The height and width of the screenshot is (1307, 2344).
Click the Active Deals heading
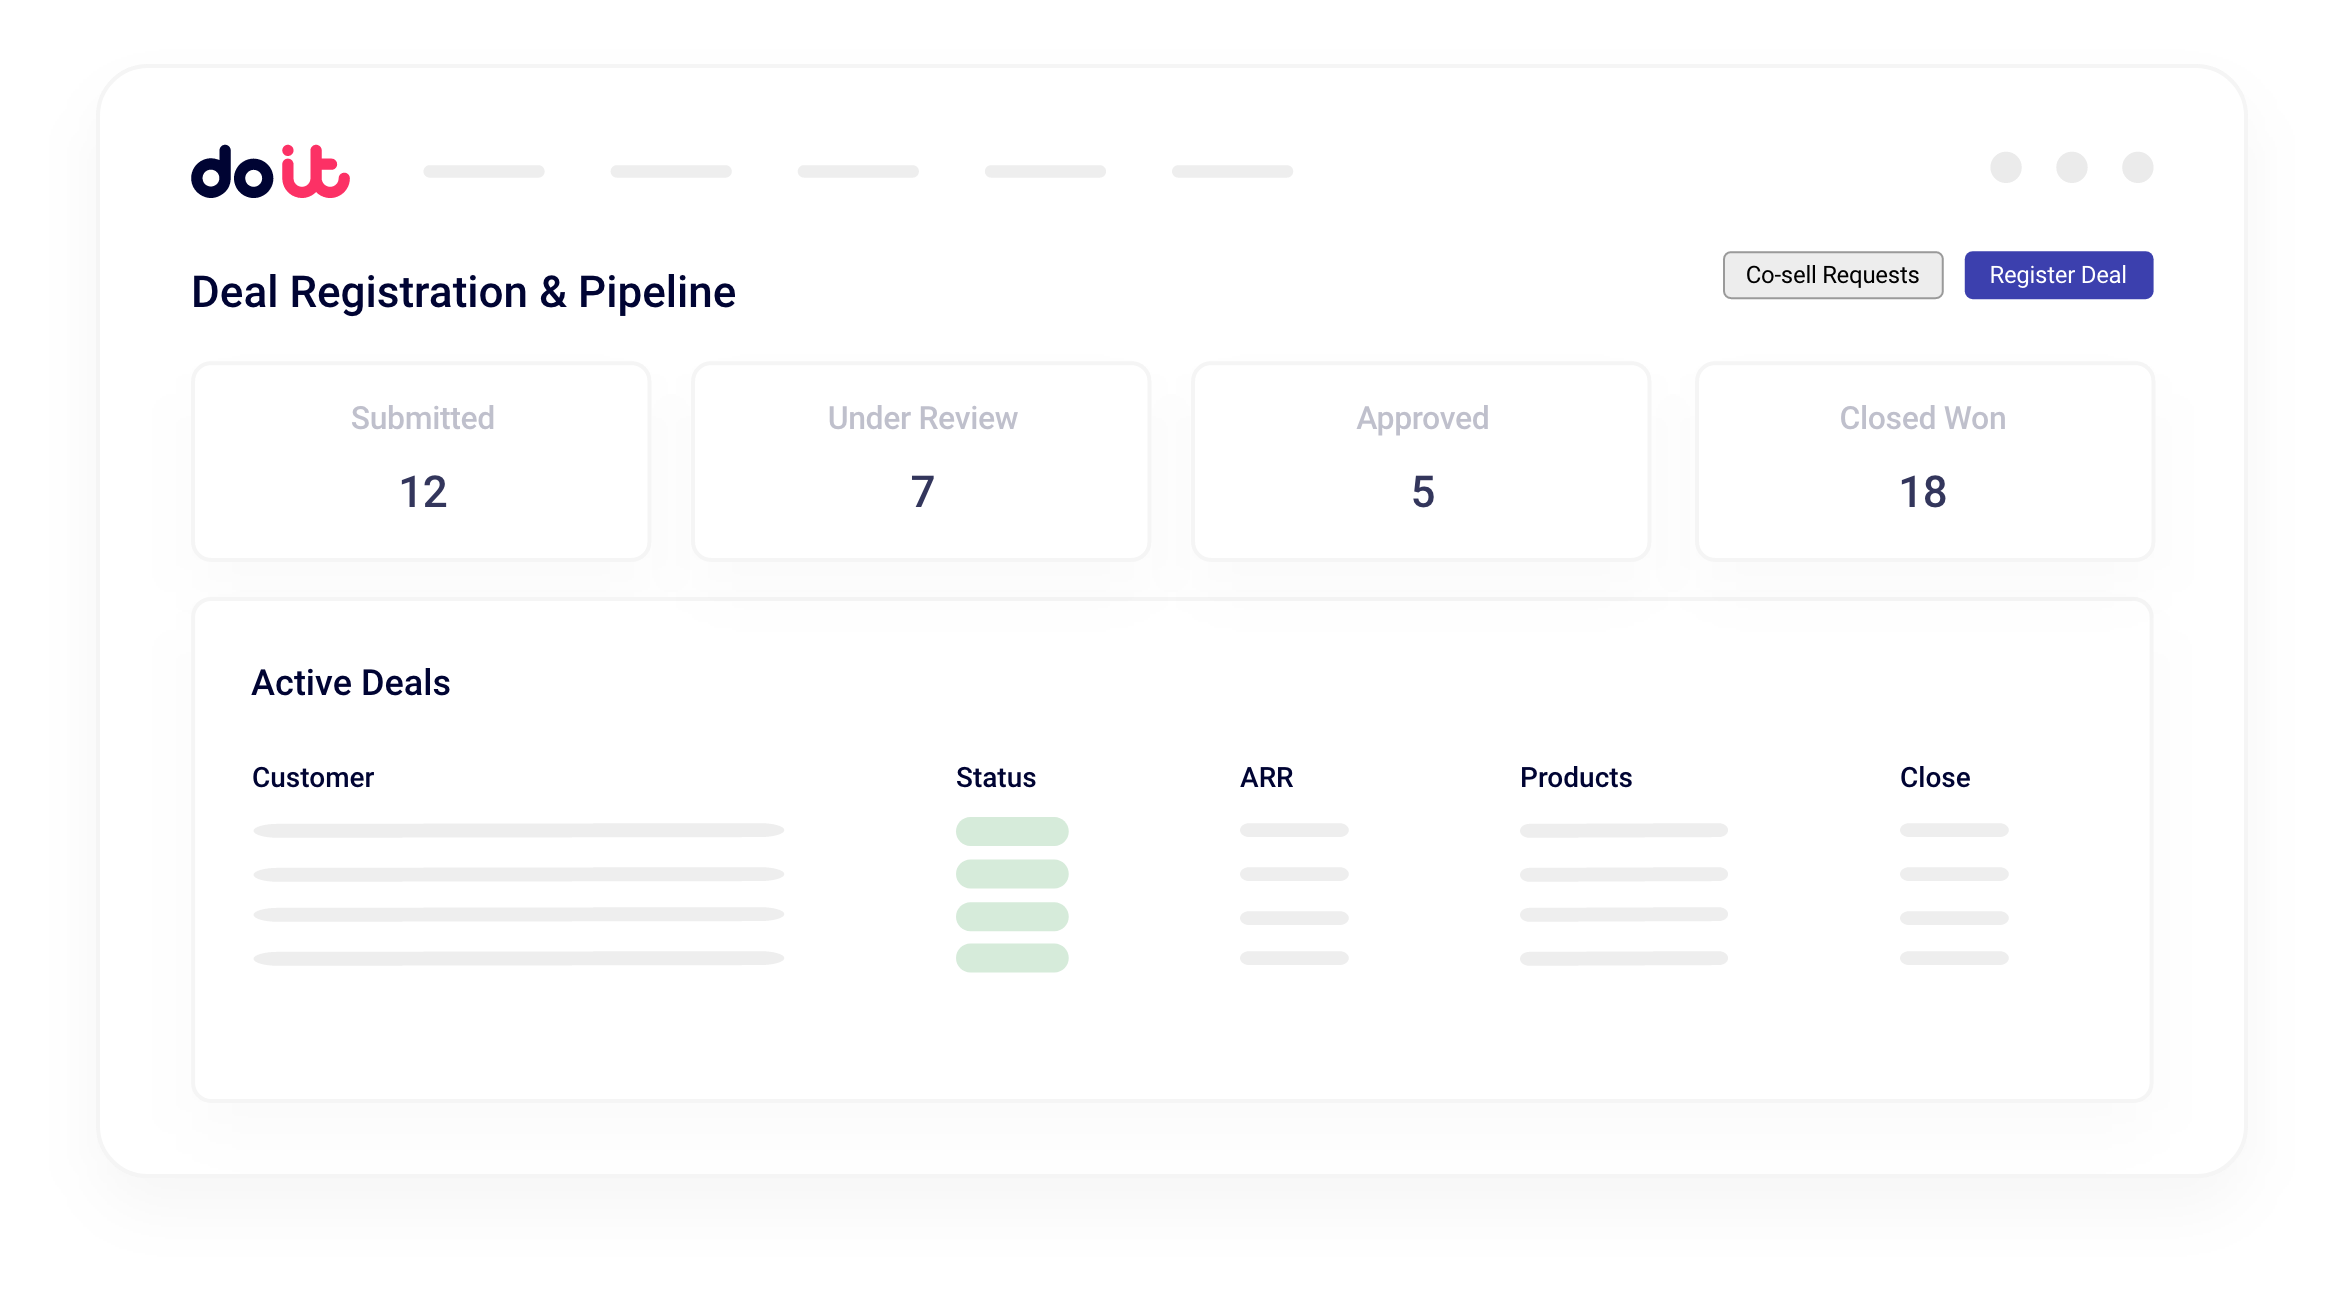tap(351, 683)
